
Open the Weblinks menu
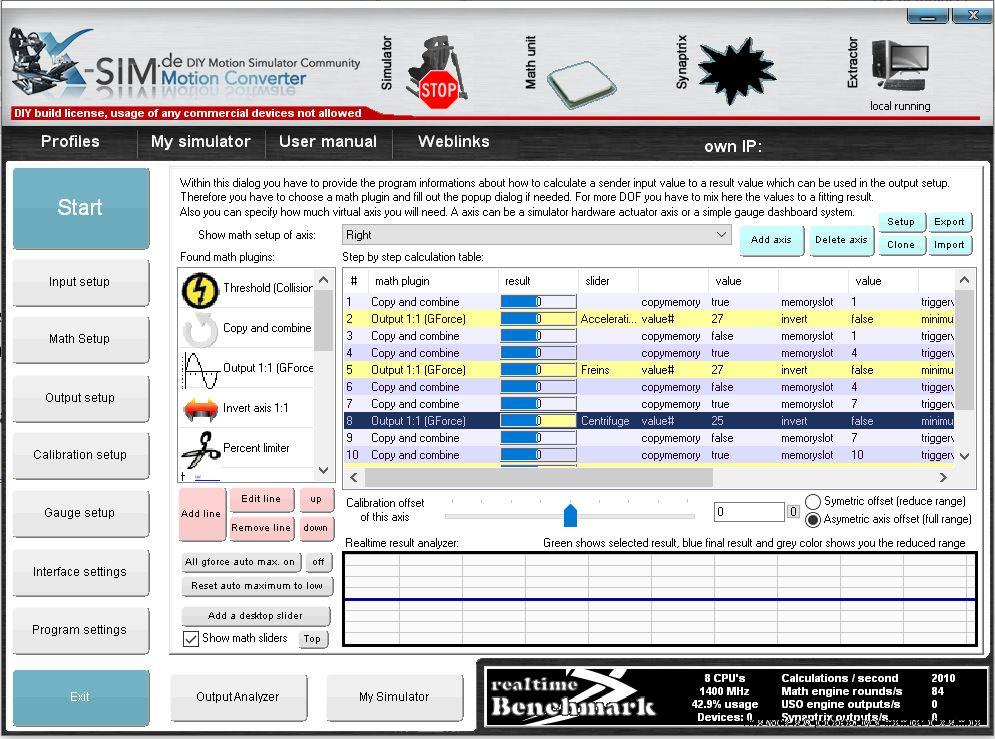[x=454, y=141]
